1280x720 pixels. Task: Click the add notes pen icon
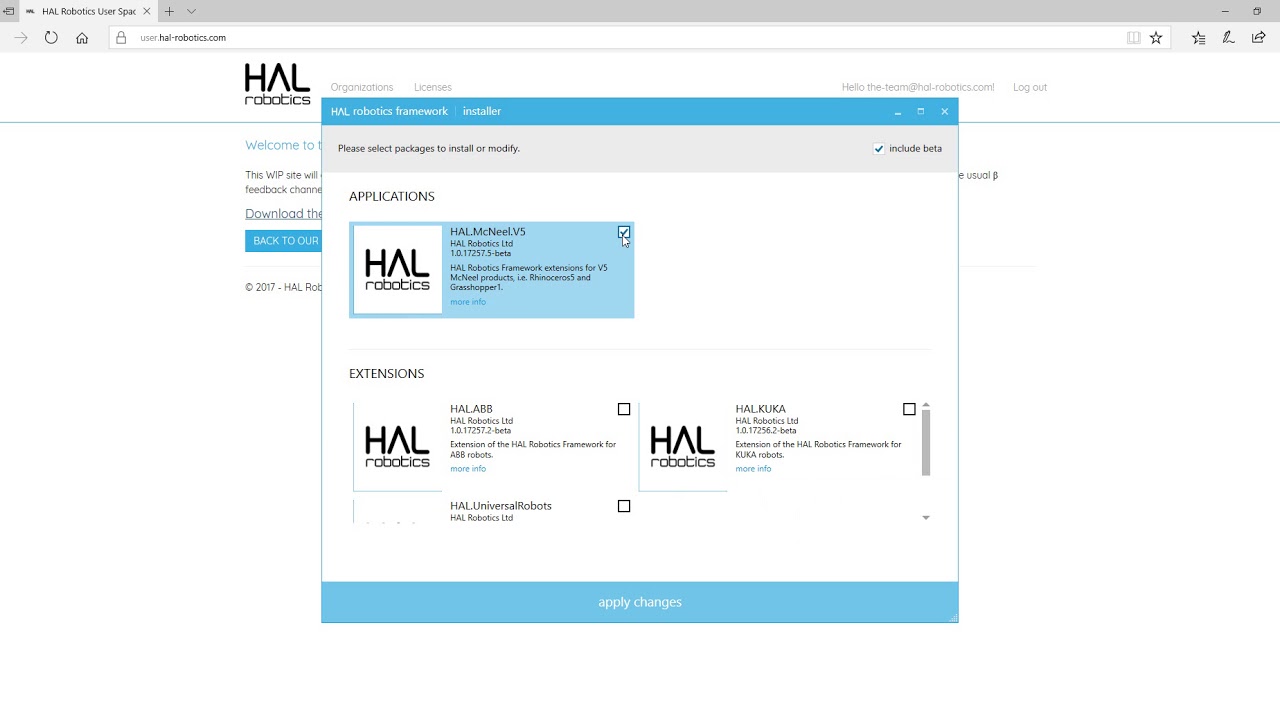(1228, 38)
